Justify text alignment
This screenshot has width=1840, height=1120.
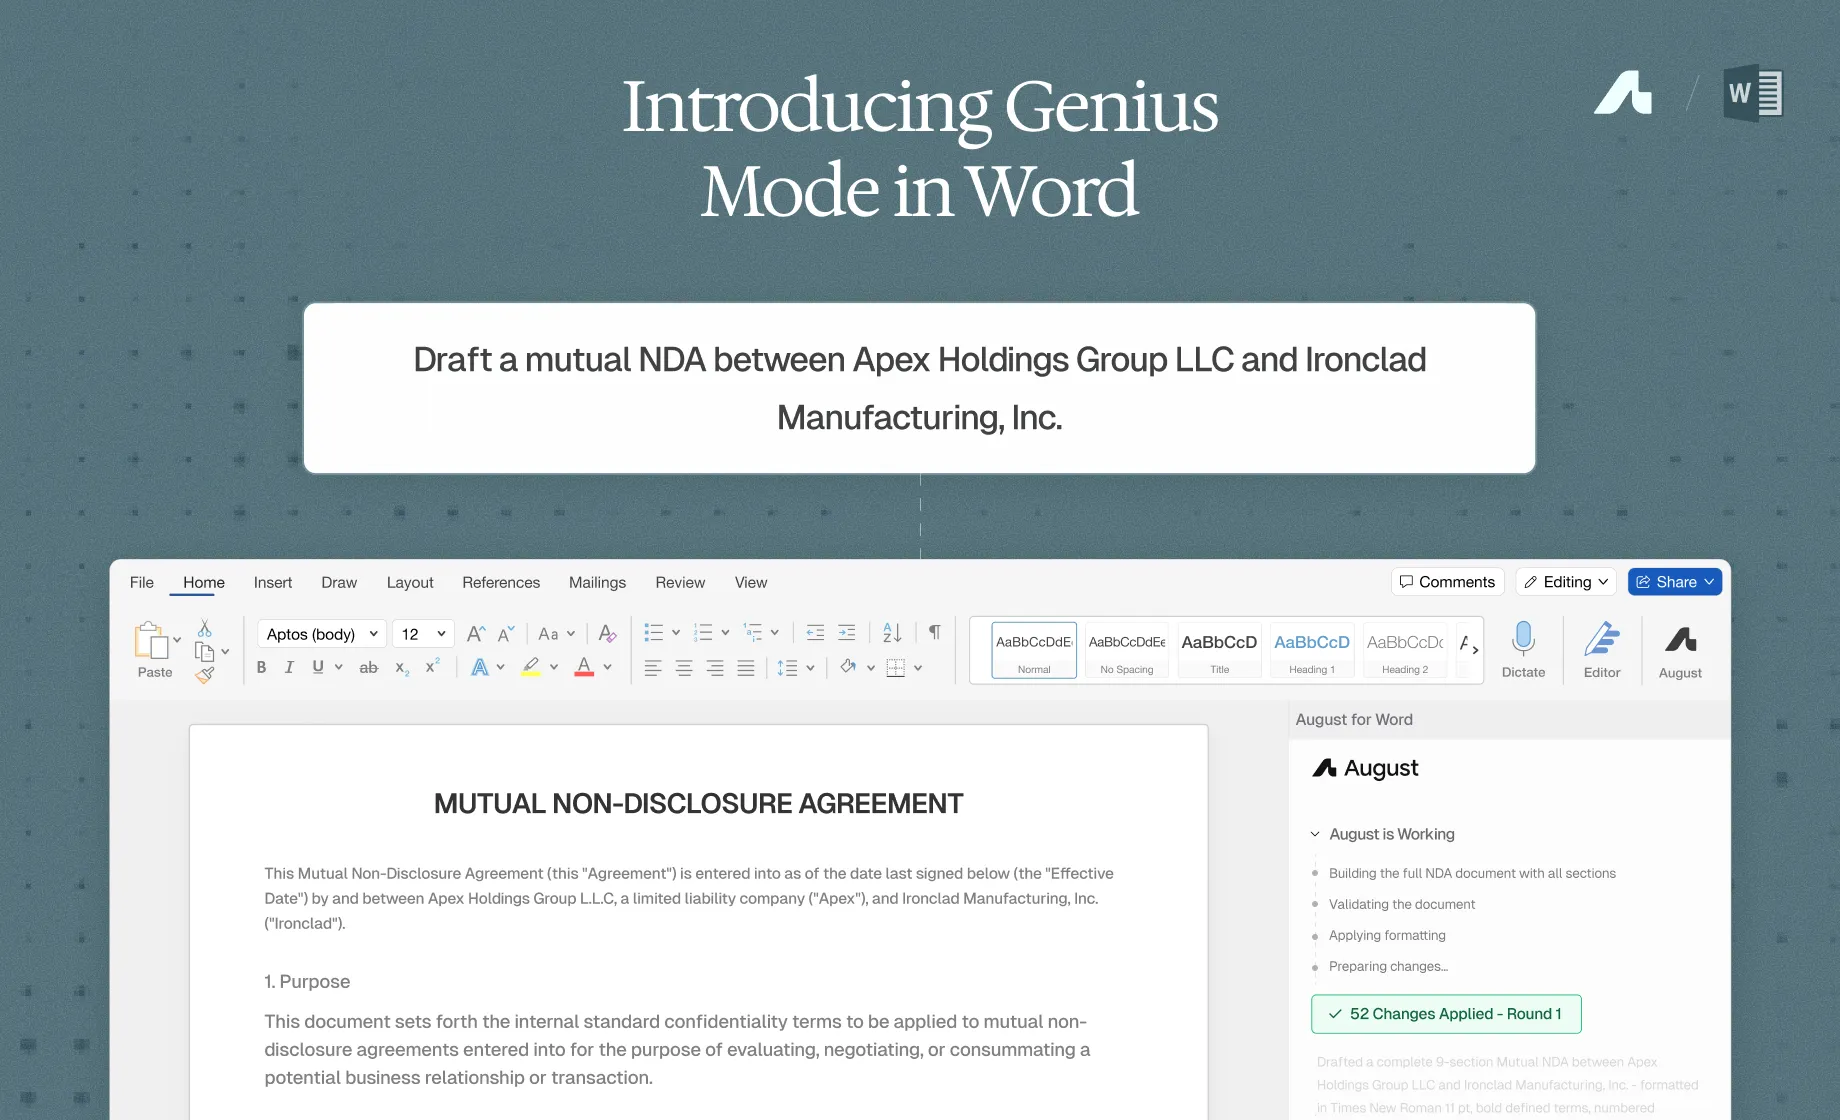click(x=746, y=668)
